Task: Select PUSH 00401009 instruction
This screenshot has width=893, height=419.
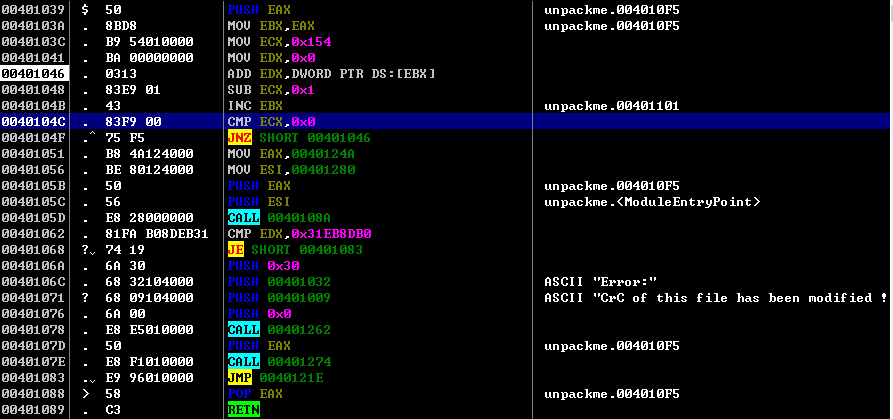Action: (279, 297)
